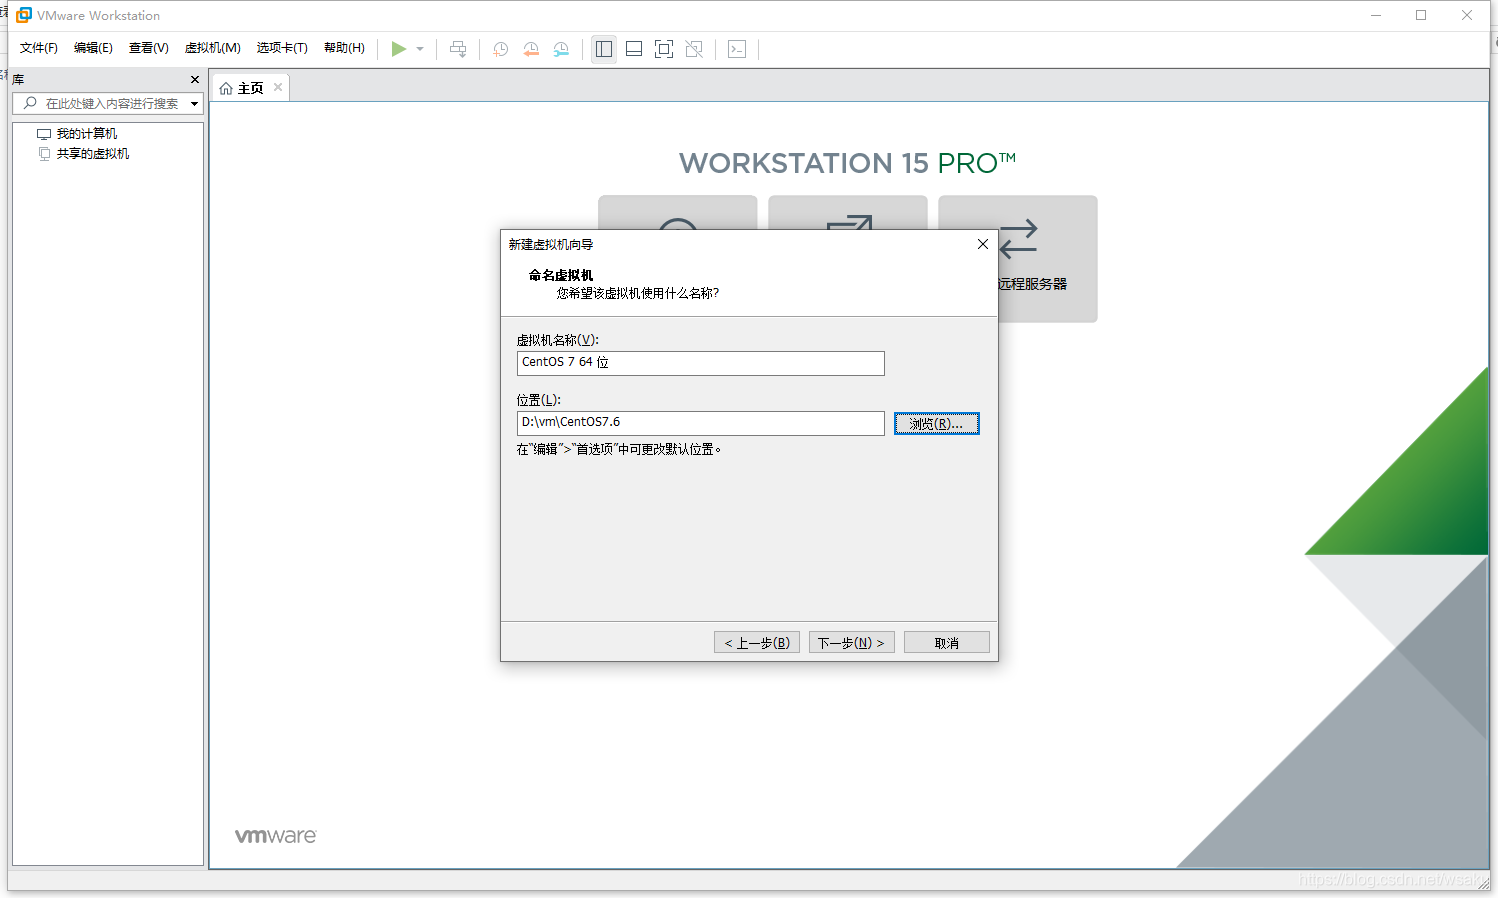The height and width of the screenshot is (898, 1498).
Task: Click the library search input field
Action: pos(107,103)
